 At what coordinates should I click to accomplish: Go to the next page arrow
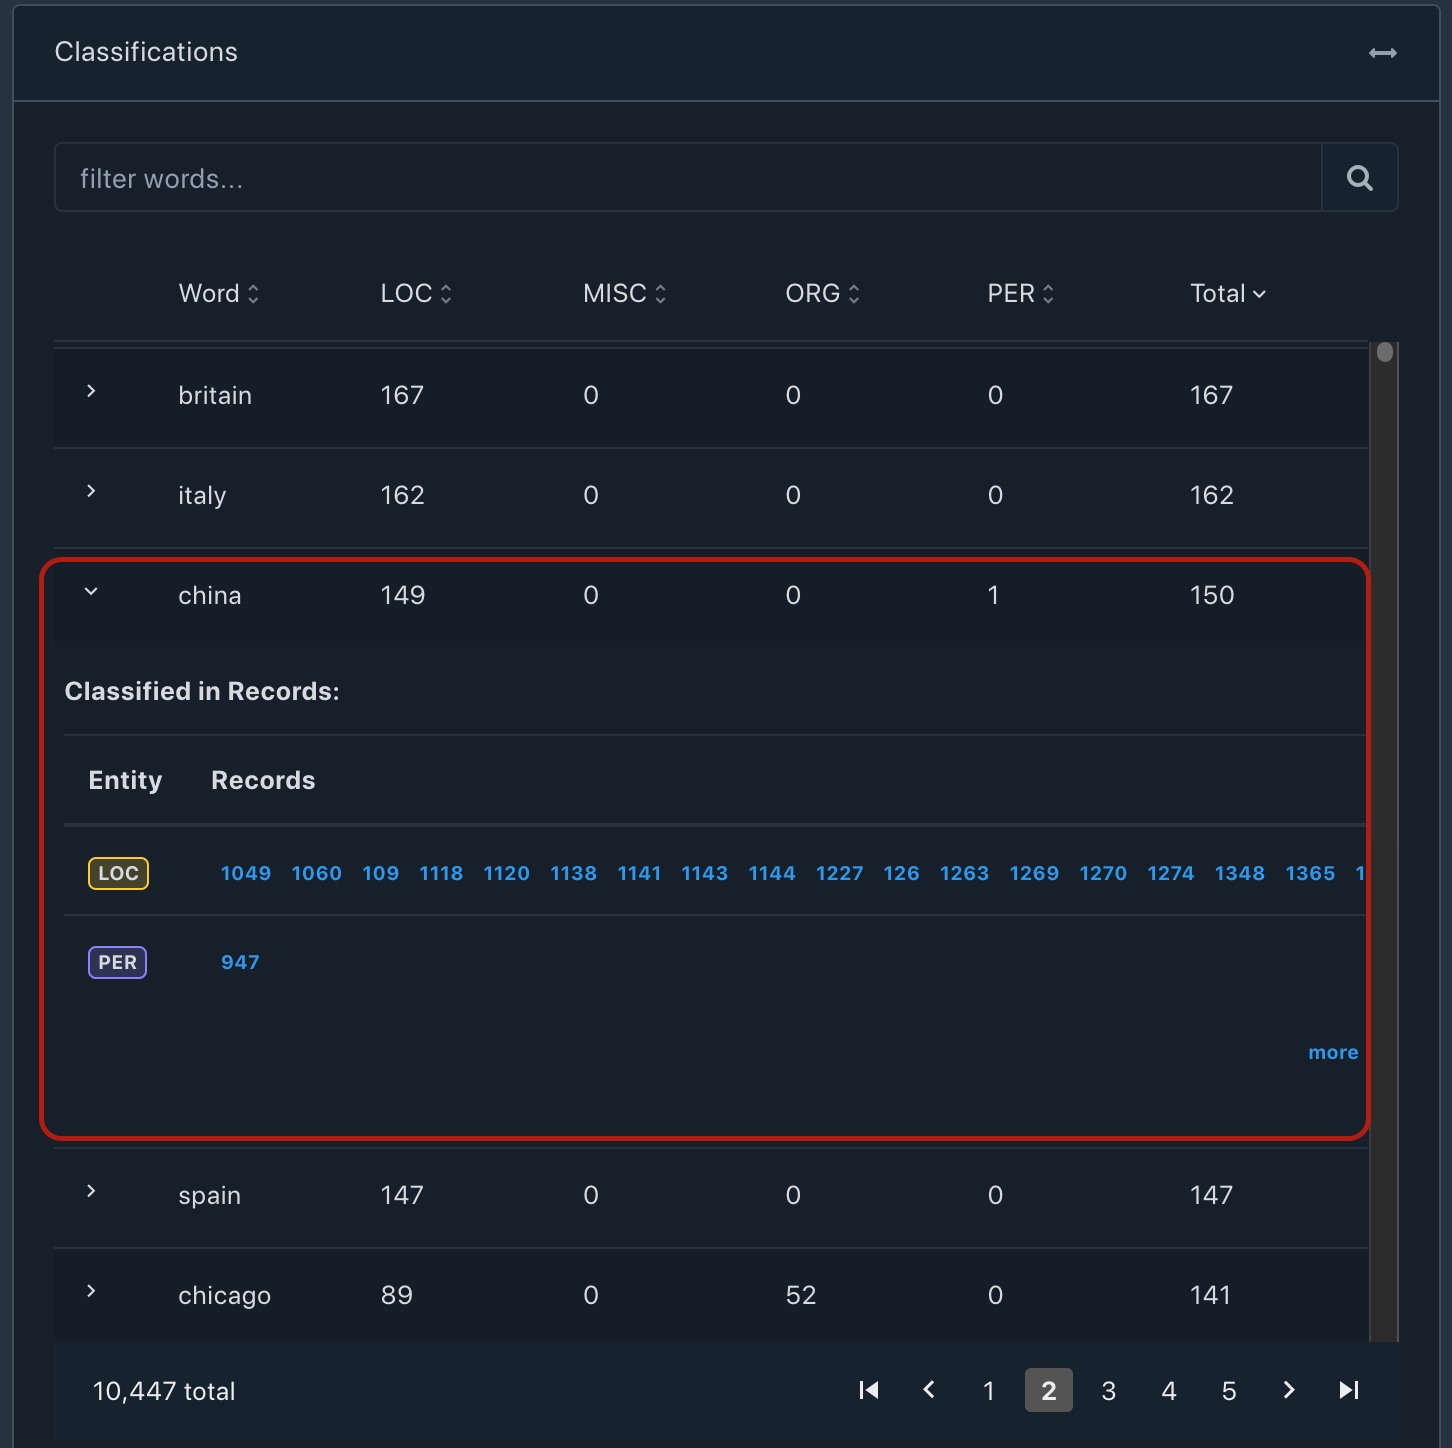(x=1288, y=1390)
